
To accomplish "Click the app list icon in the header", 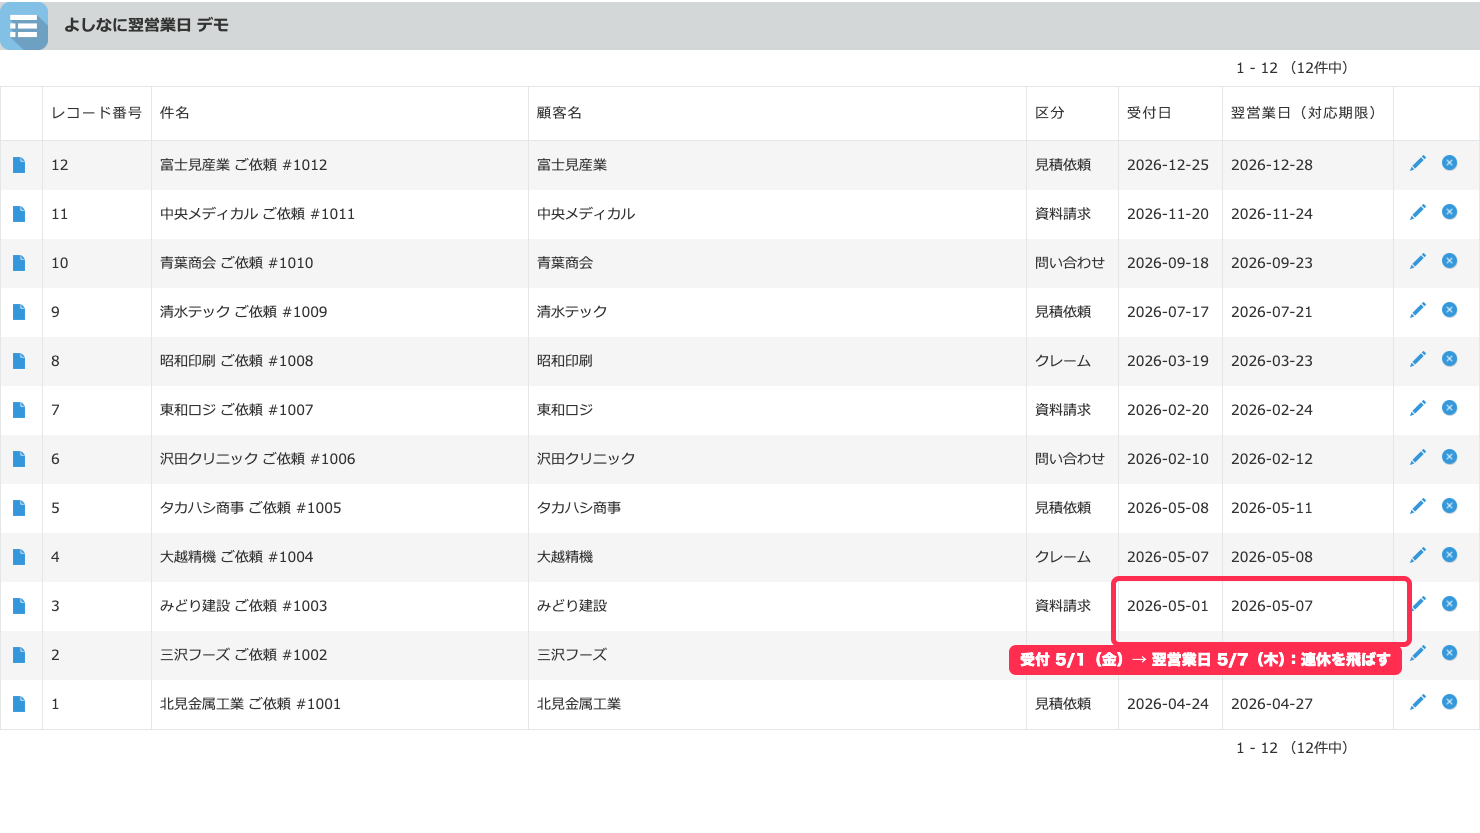I will (24, 26).
